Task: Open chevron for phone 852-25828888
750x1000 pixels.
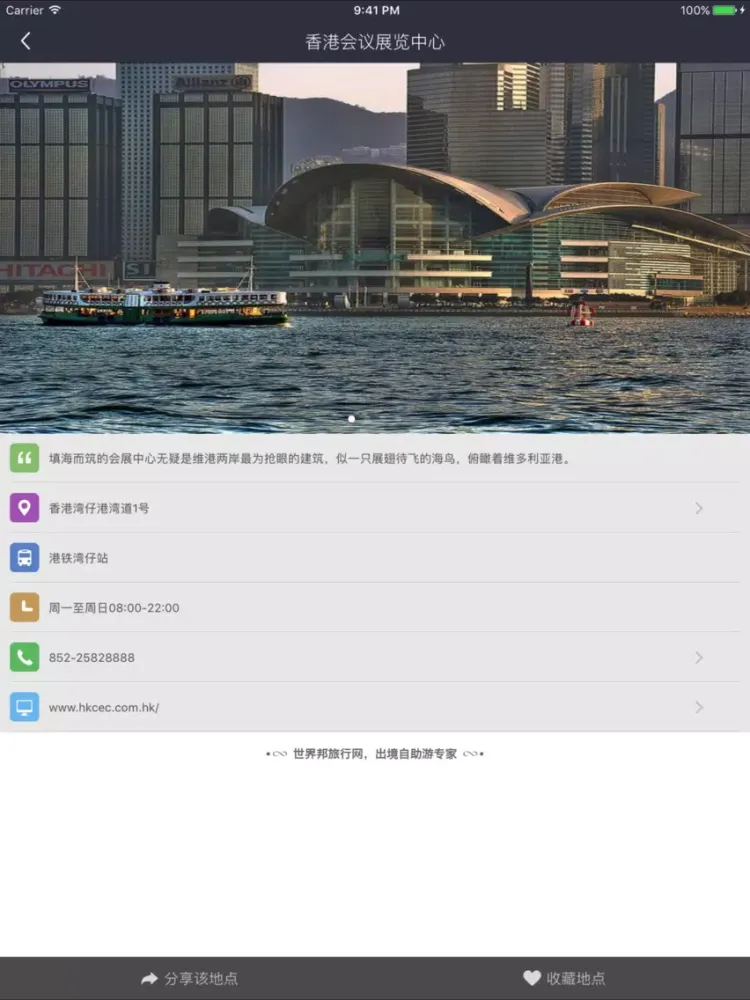Action: point(699,658)
